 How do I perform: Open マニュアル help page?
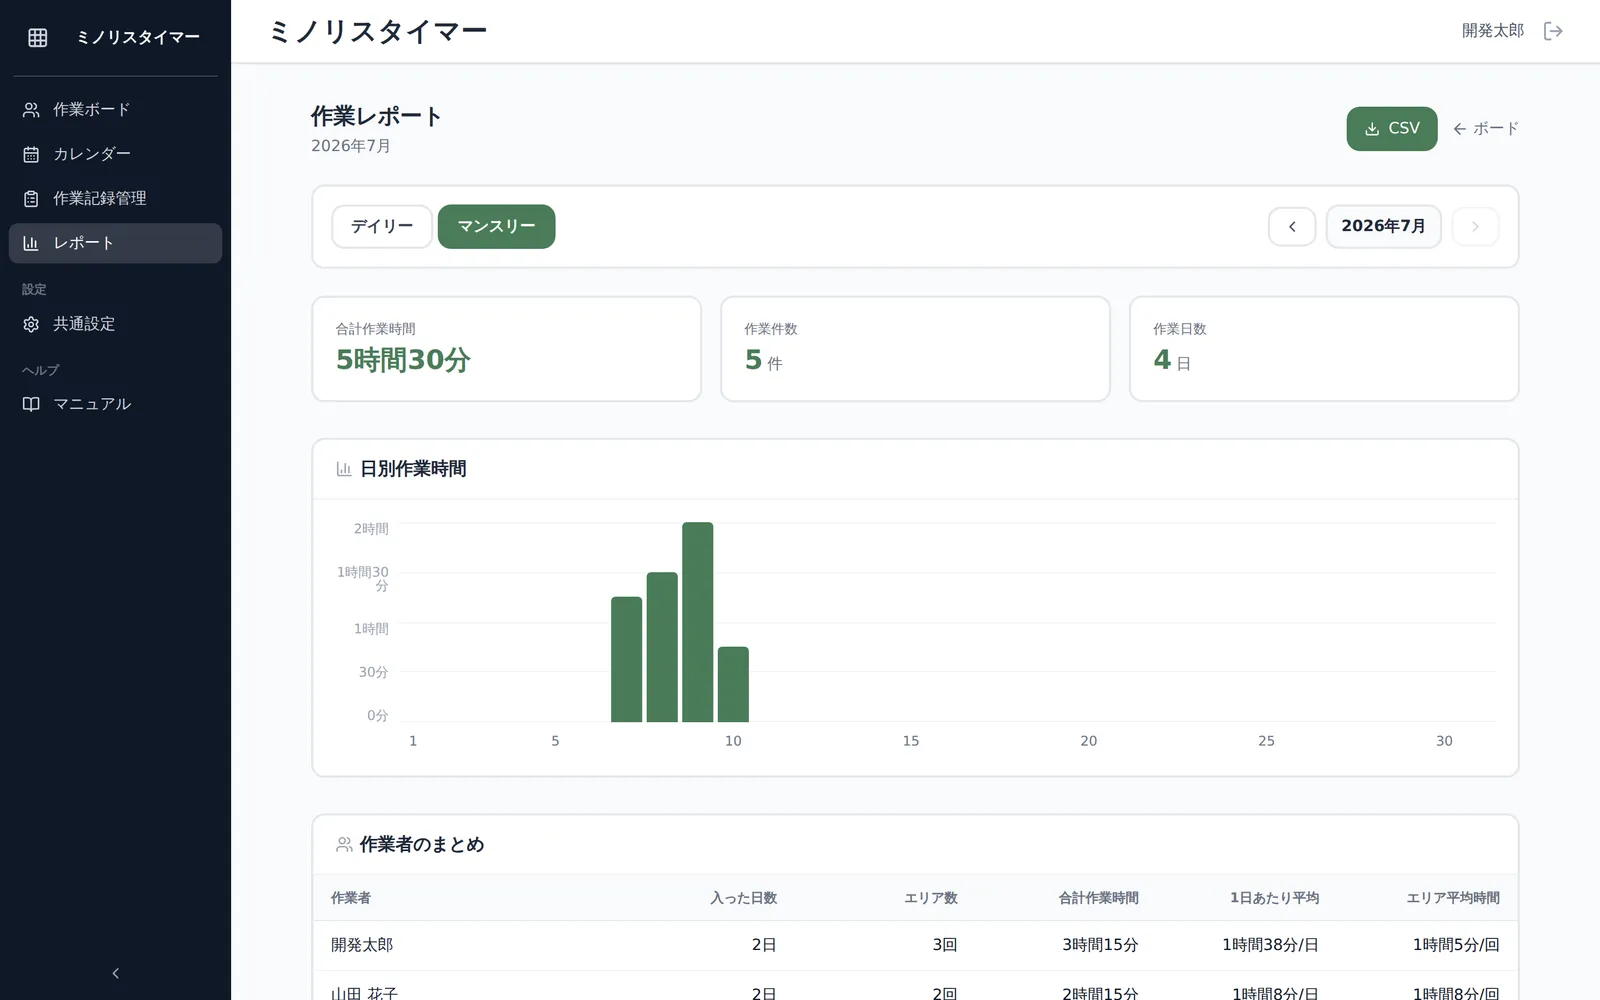tap(115, 404)
